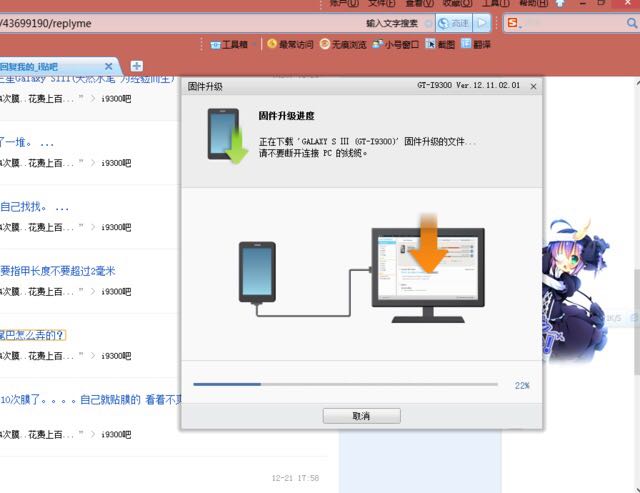Click the phone download icon in dialog

tap(227, 136)
